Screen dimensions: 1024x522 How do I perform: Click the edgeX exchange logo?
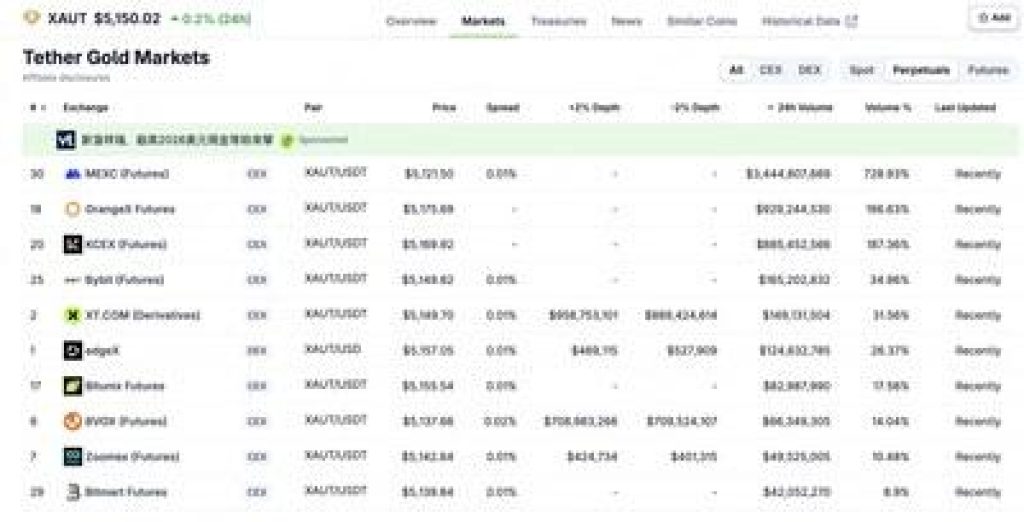(72, 350)
